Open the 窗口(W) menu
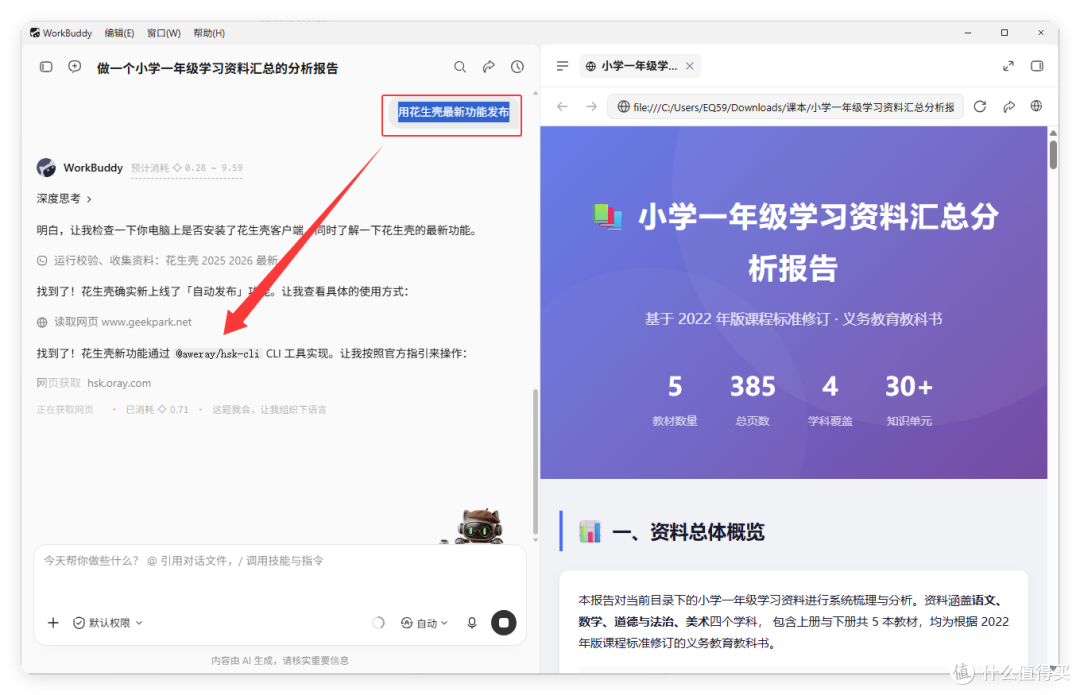1080x695 pixels. (163, 33)
